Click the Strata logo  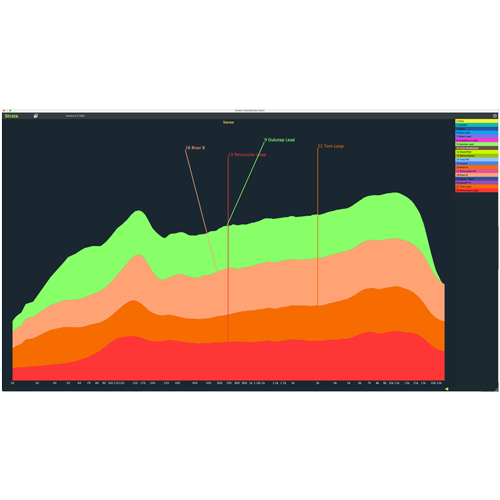click(11, 116)
